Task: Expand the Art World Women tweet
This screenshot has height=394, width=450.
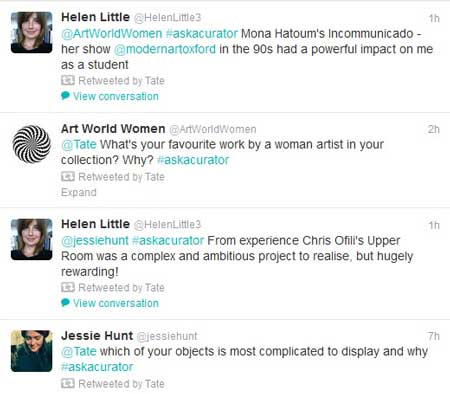Action: (x=79, y=192)
